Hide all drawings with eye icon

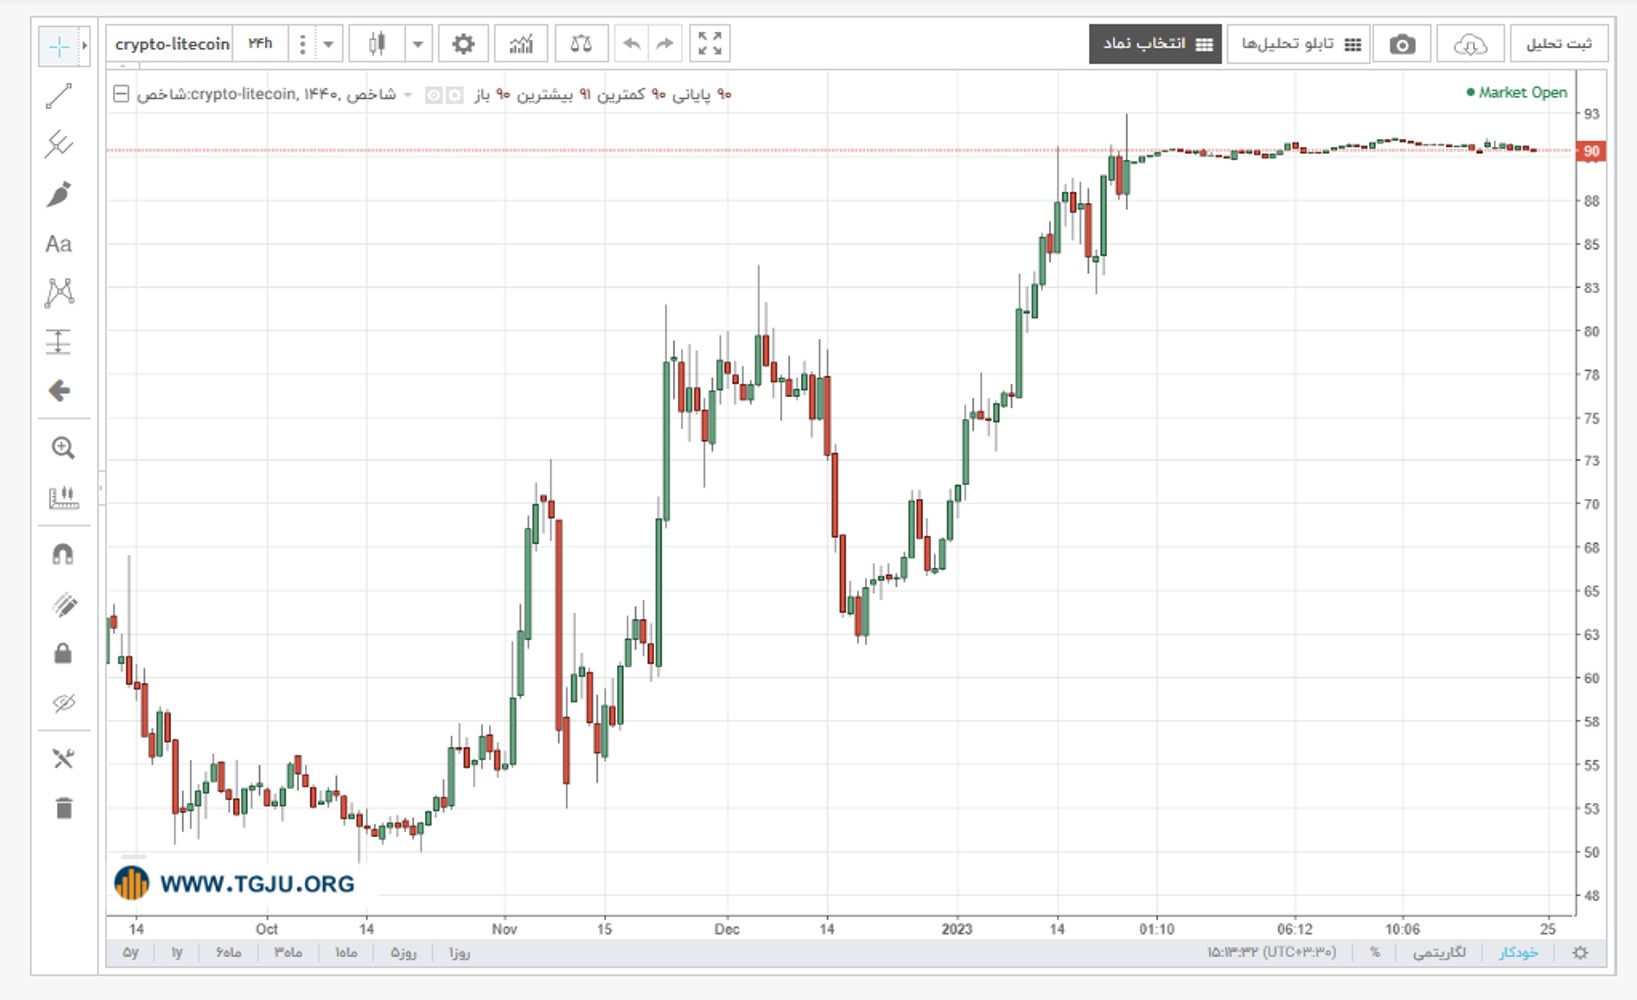pyautogui.click(x=63, y=703)
